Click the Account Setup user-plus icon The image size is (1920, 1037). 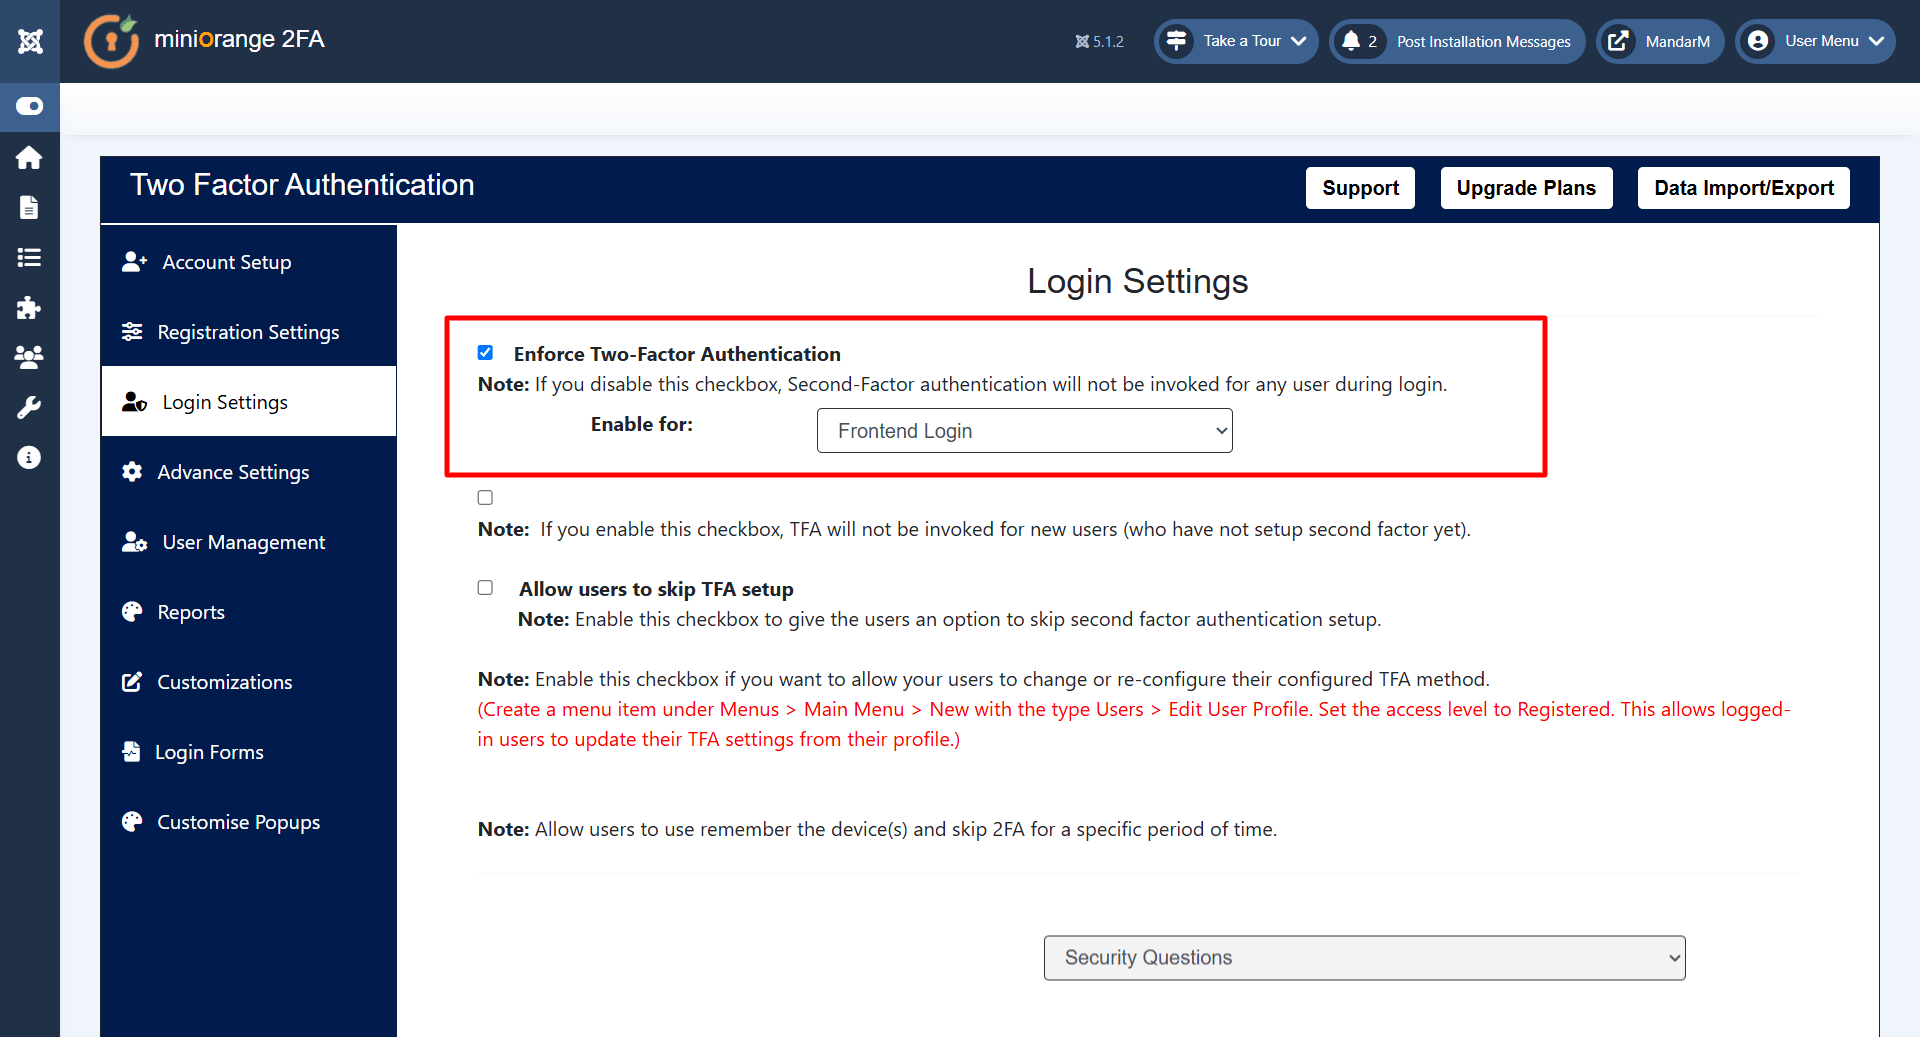[134, 262]
